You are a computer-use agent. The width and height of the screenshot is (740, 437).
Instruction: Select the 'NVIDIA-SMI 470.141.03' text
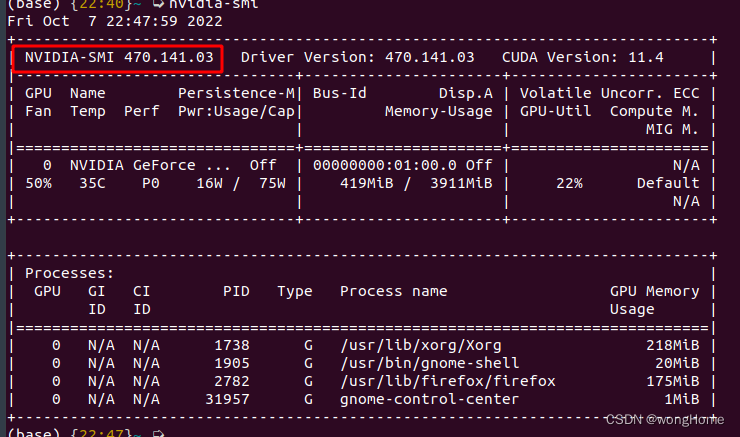click(x=119, y=58)
